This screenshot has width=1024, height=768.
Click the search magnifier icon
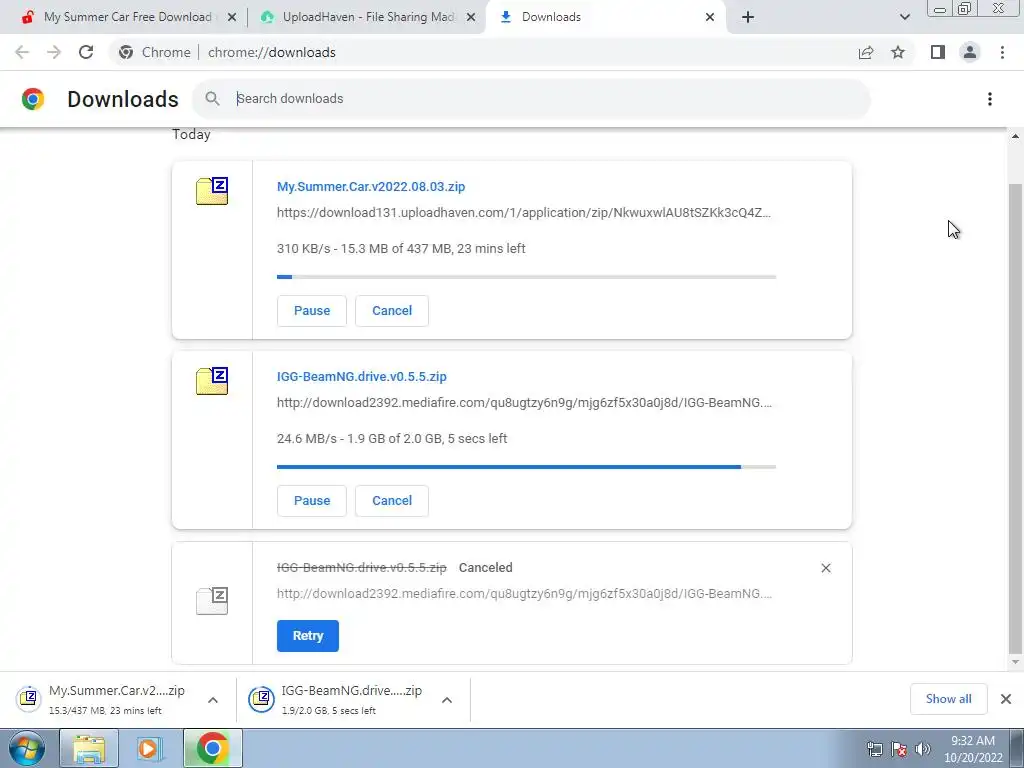coord(212,99)
